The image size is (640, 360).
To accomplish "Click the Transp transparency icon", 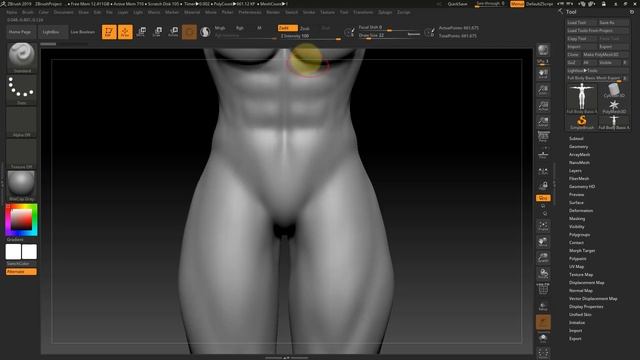I will click(x=543, y=306).
